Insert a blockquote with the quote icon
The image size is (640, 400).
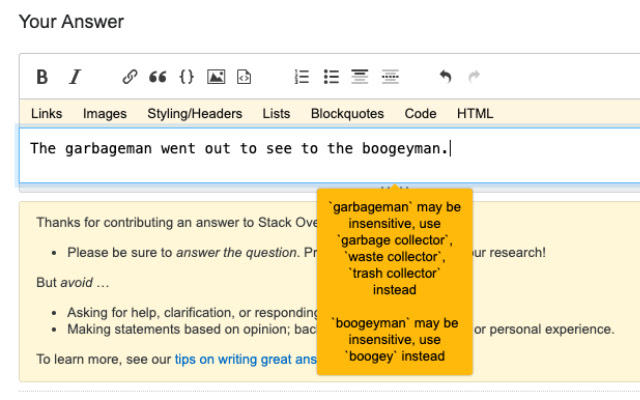click(158, 77)
